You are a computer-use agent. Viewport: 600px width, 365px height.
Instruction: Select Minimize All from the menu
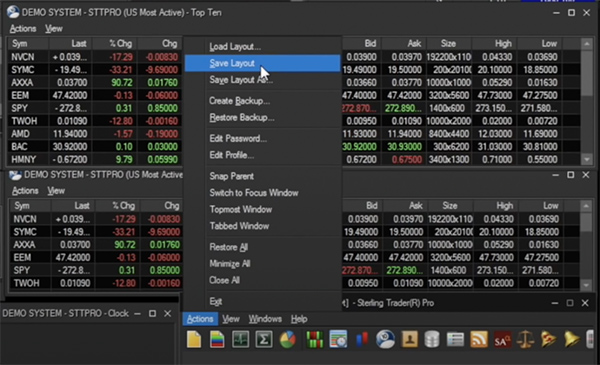(x=262, y=264)
